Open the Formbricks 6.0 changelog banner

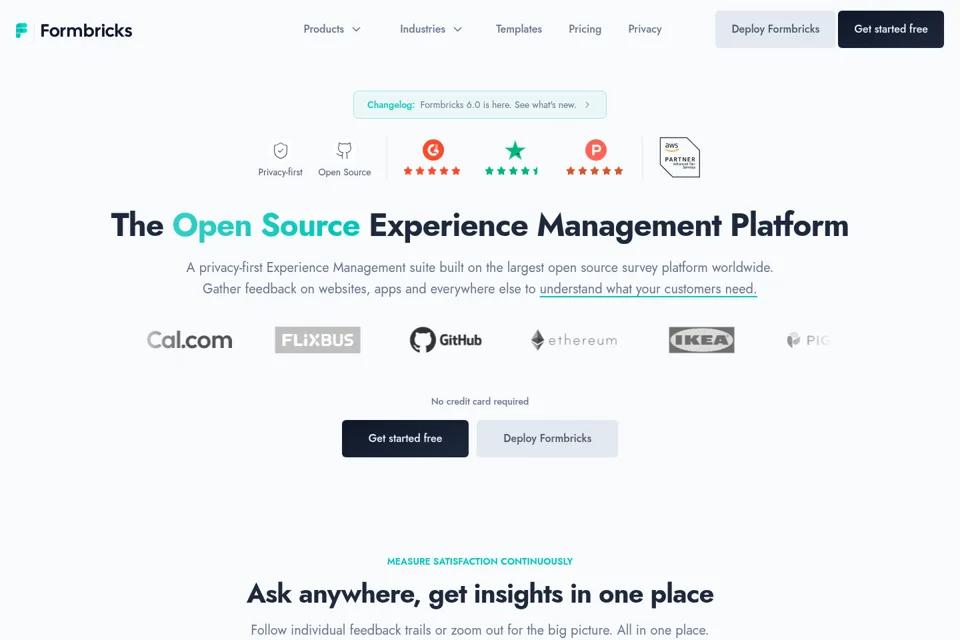480,105
